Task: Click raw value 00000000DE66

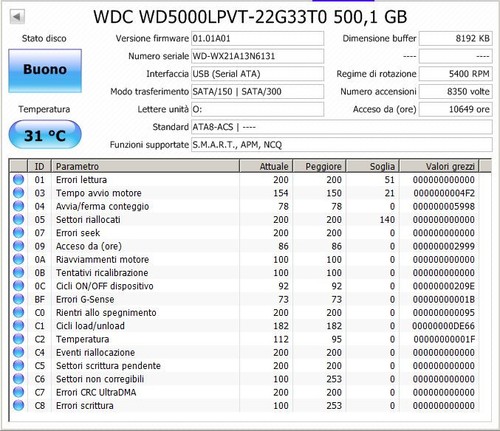Action: (443, 326)
